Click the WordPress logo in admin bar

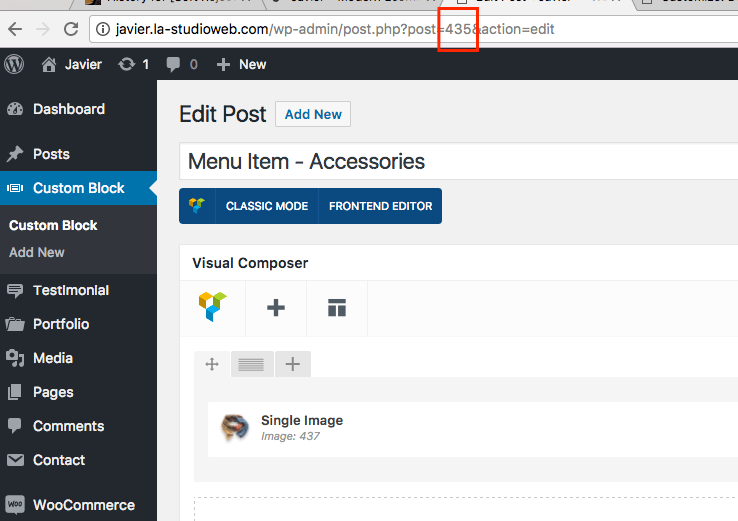(15, 64)
